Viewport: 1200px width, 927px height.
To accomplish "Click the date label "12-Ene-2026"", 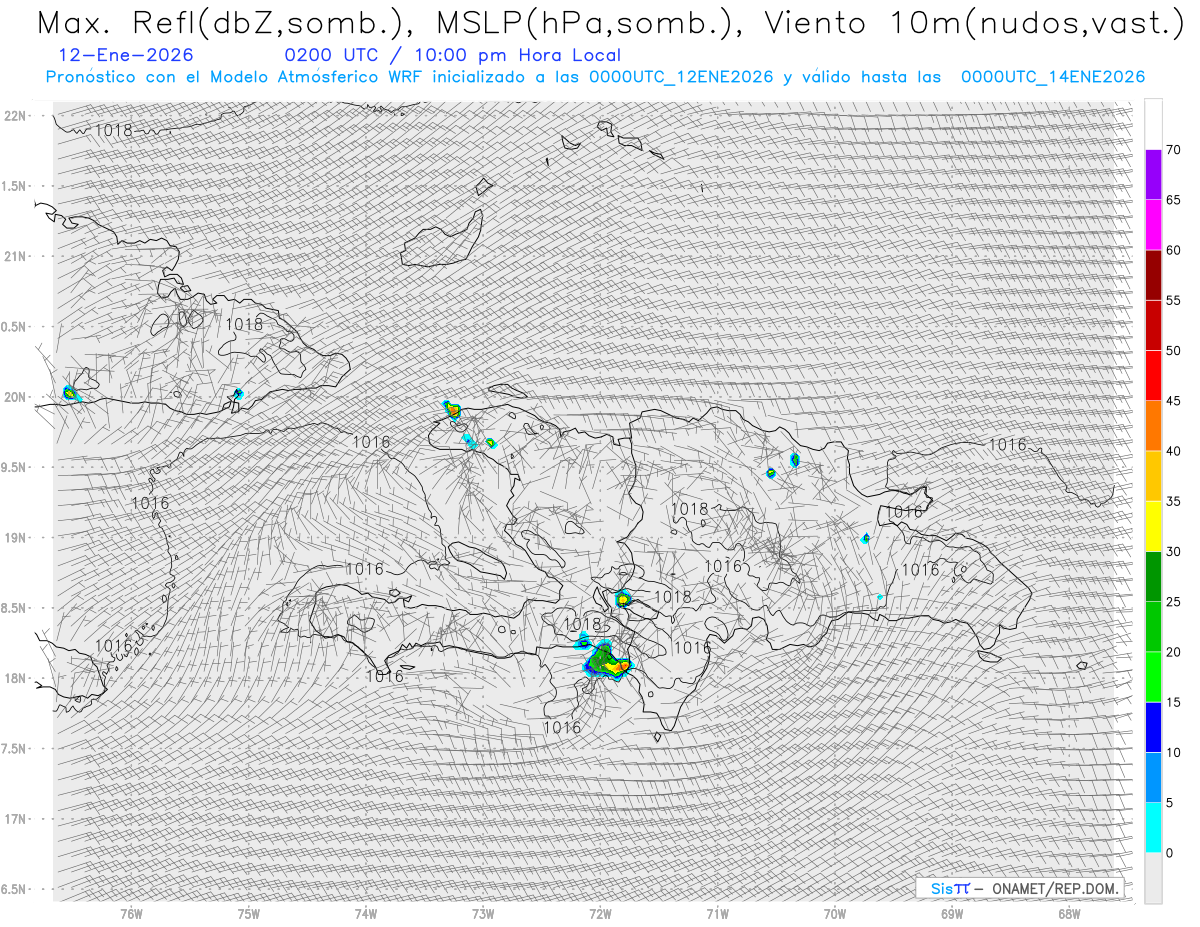I will pyautogui.click(x=126, y=56).
